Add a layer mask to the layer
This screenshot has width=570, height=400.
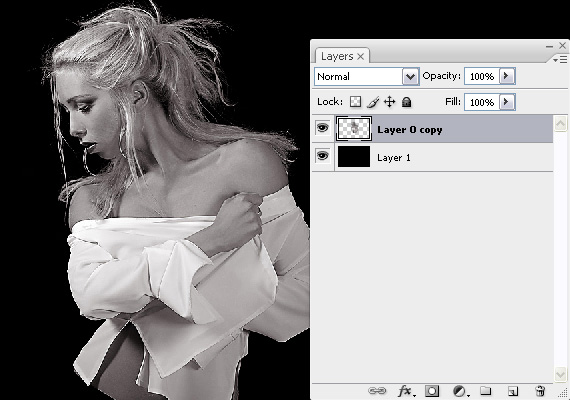point(432,391)
